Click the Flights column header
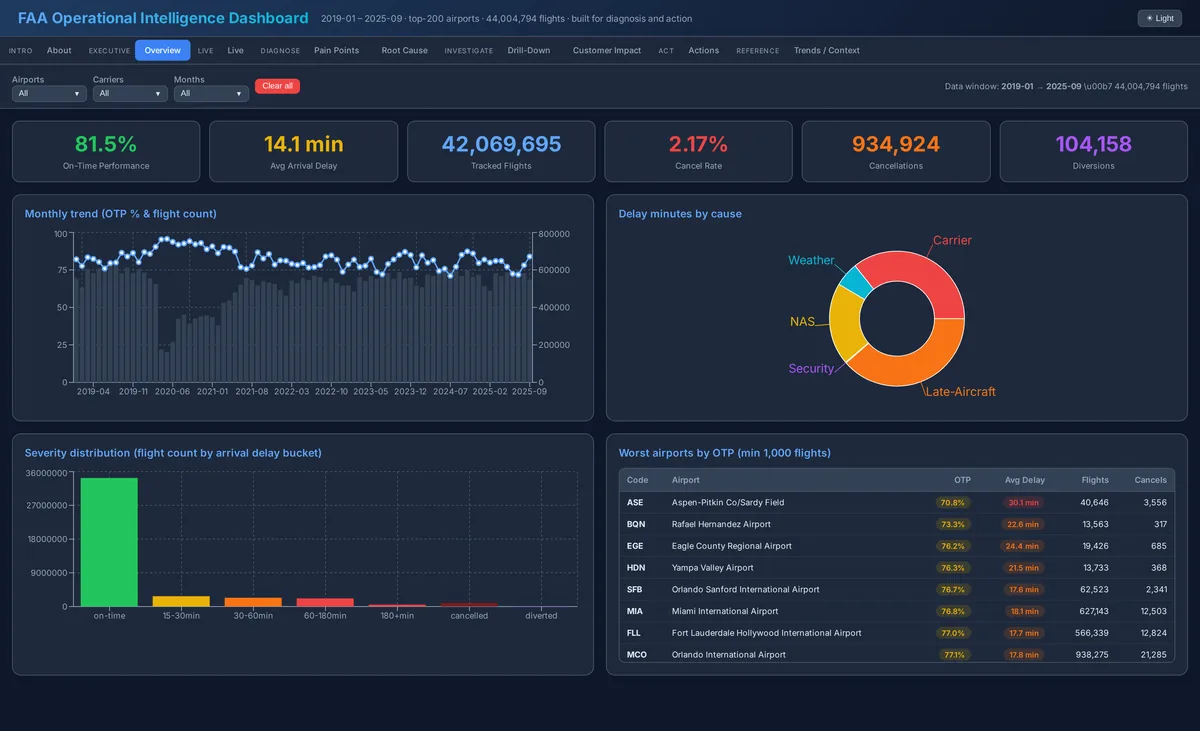The image size is (1200, 731). [1094, 480]
